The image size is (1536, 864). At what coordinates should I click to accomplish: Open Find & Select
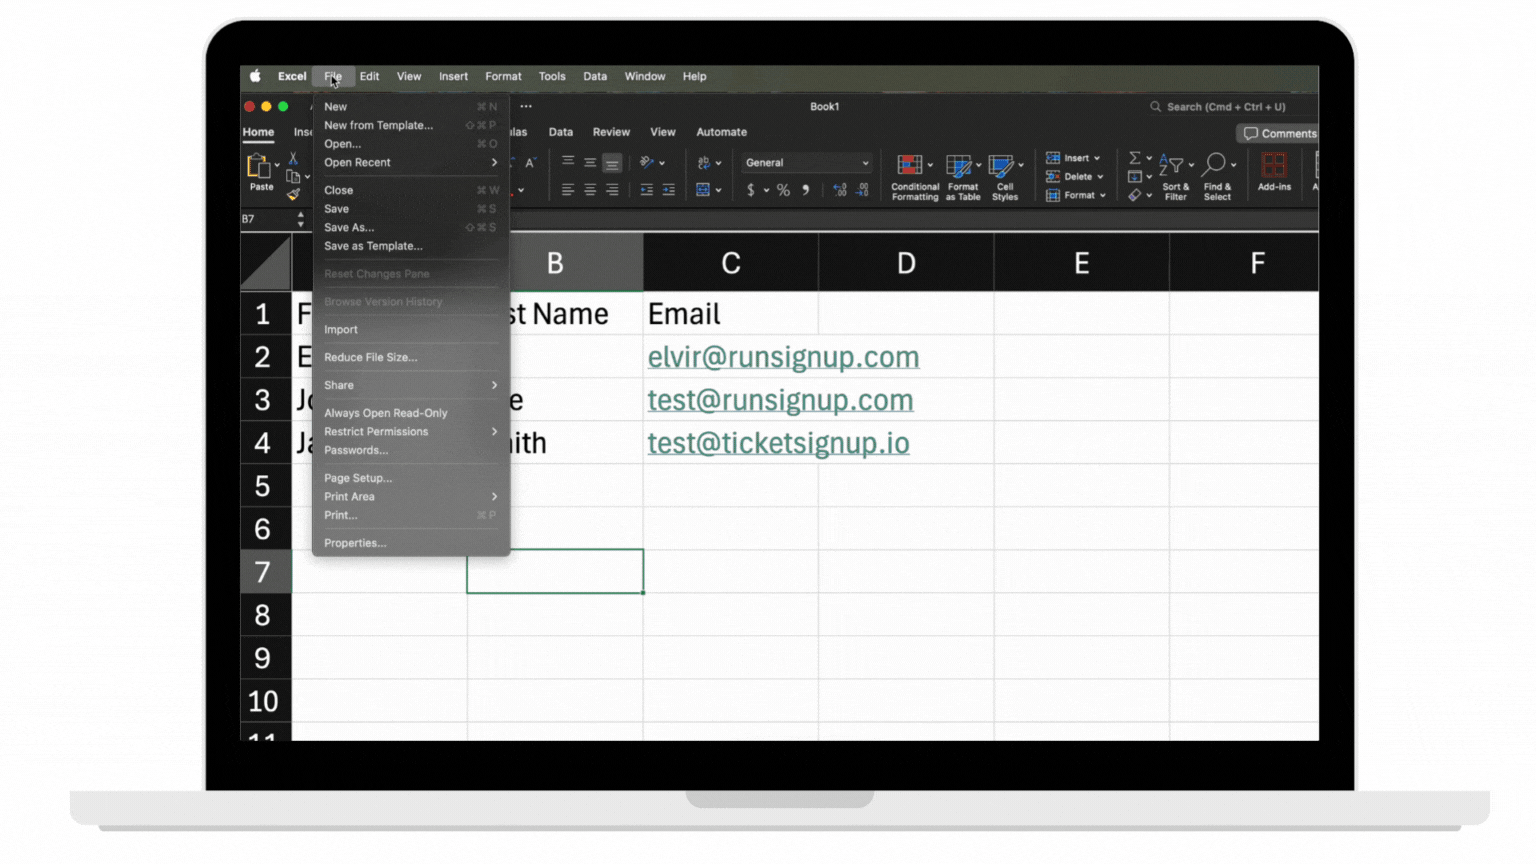click(1217, 178)
